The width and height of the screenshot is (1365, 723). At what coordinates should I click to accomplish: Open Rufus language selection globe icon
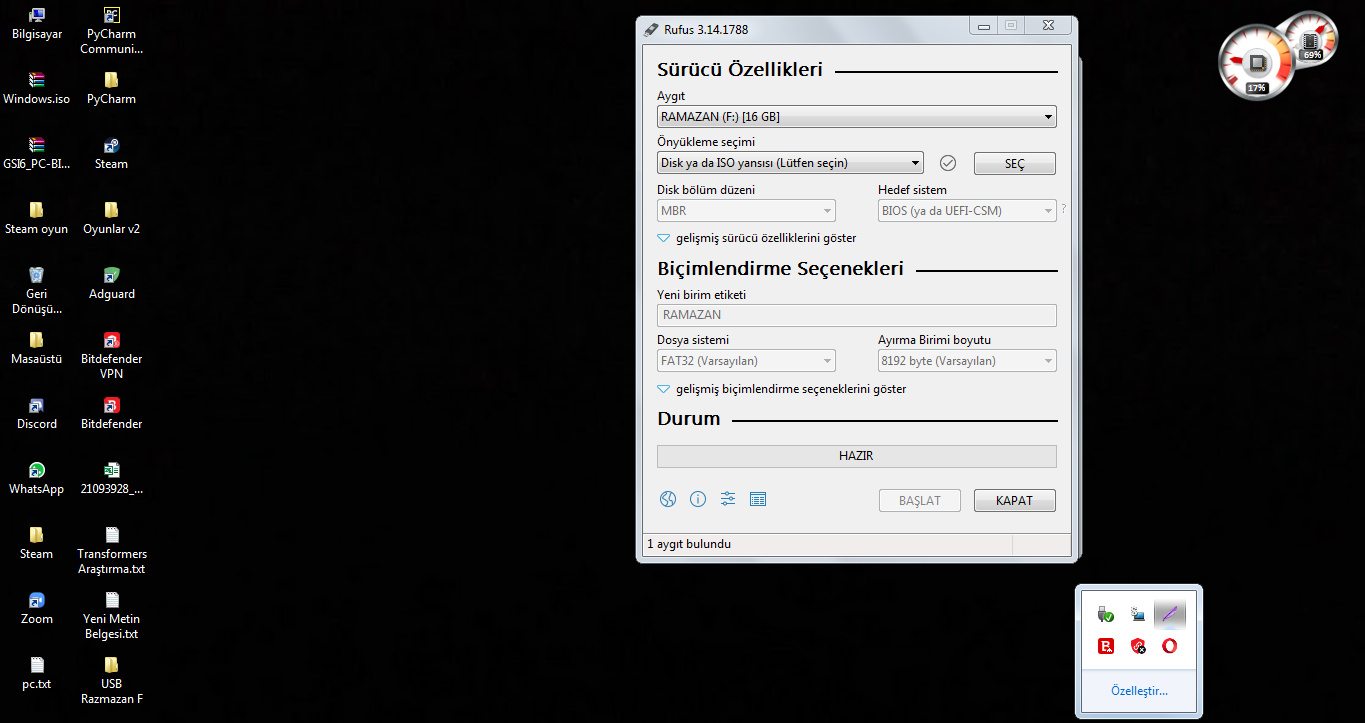[x=668, y=499]
